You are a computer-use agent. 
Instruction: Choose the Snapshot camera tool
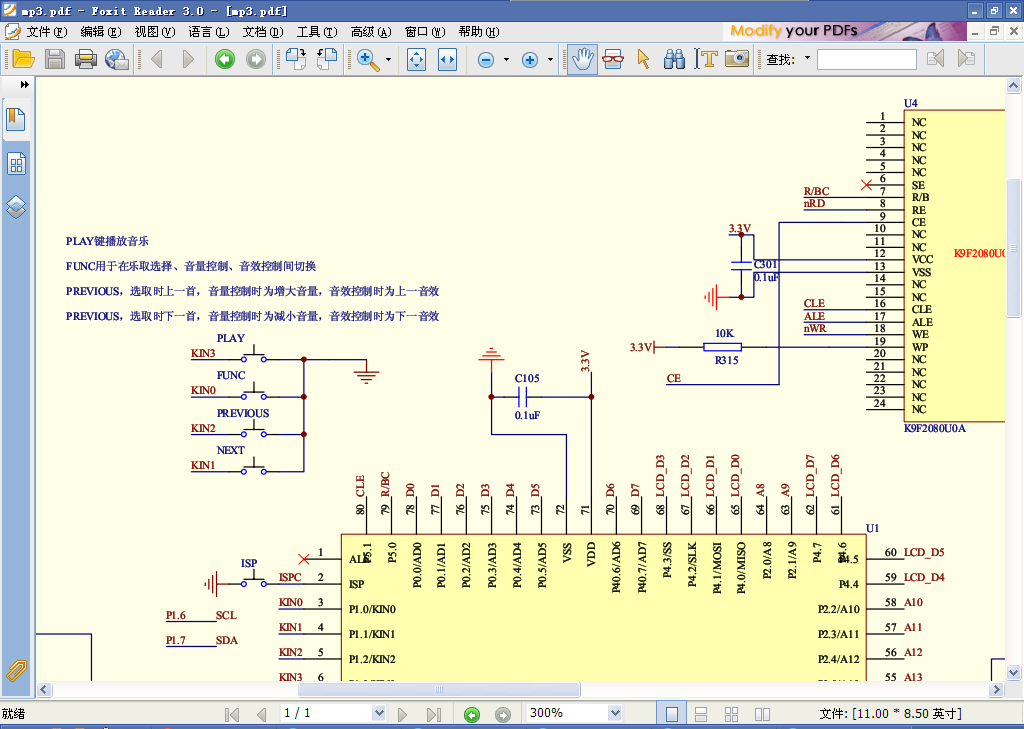[x=737, y=59]
